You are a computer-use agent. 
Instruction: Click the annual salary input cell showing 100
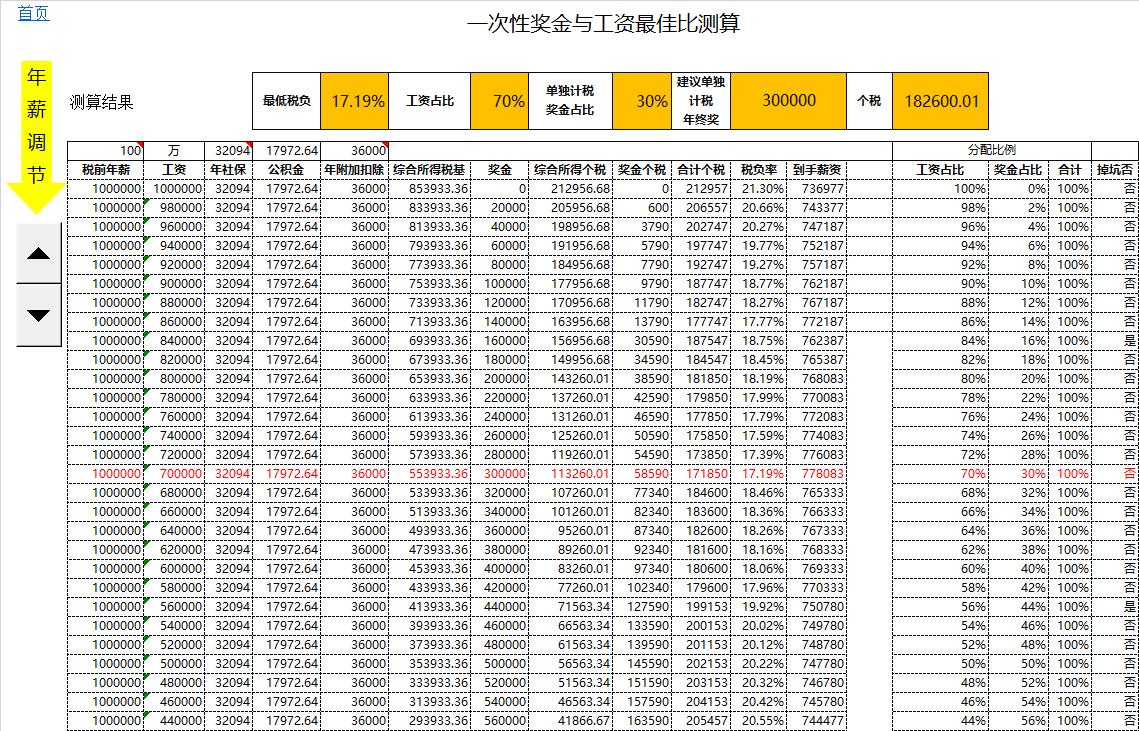pyautogui.click(x=105, y=151)
